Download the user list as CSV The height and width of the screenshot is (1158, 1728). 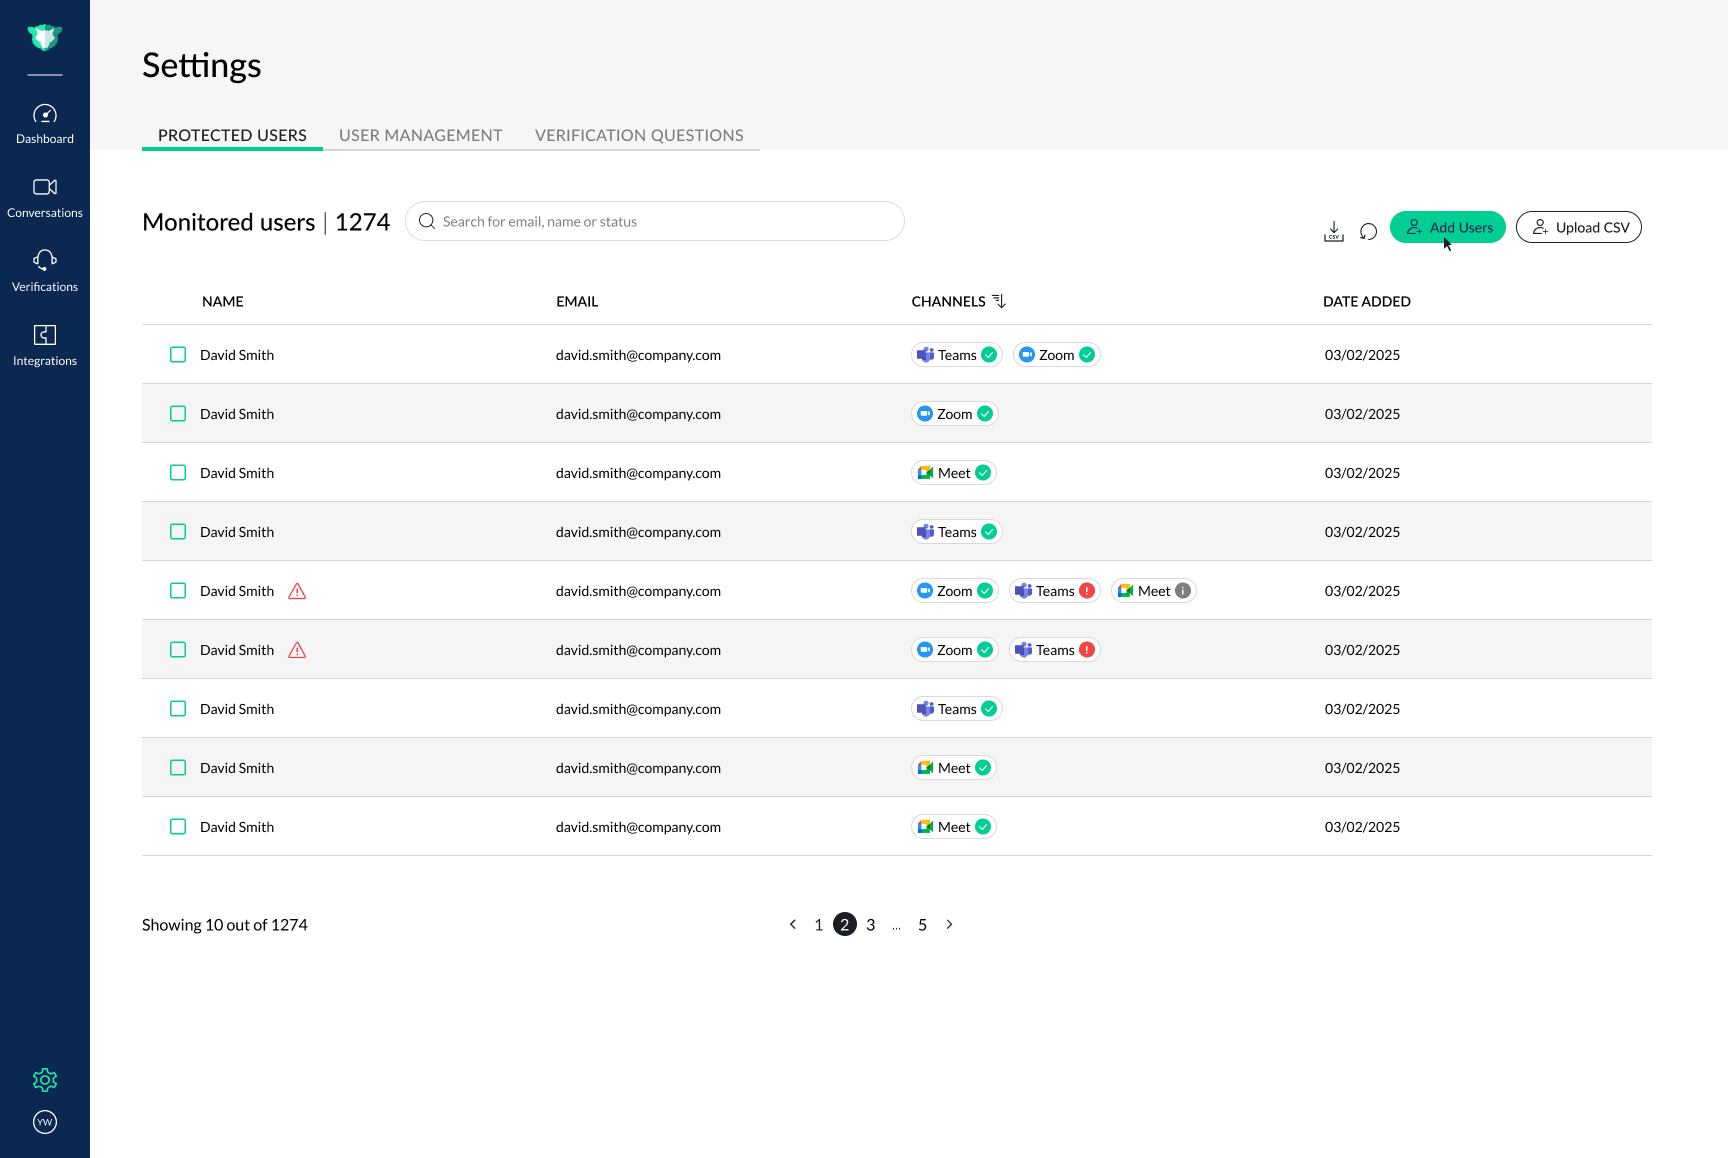click(1333, 231)
